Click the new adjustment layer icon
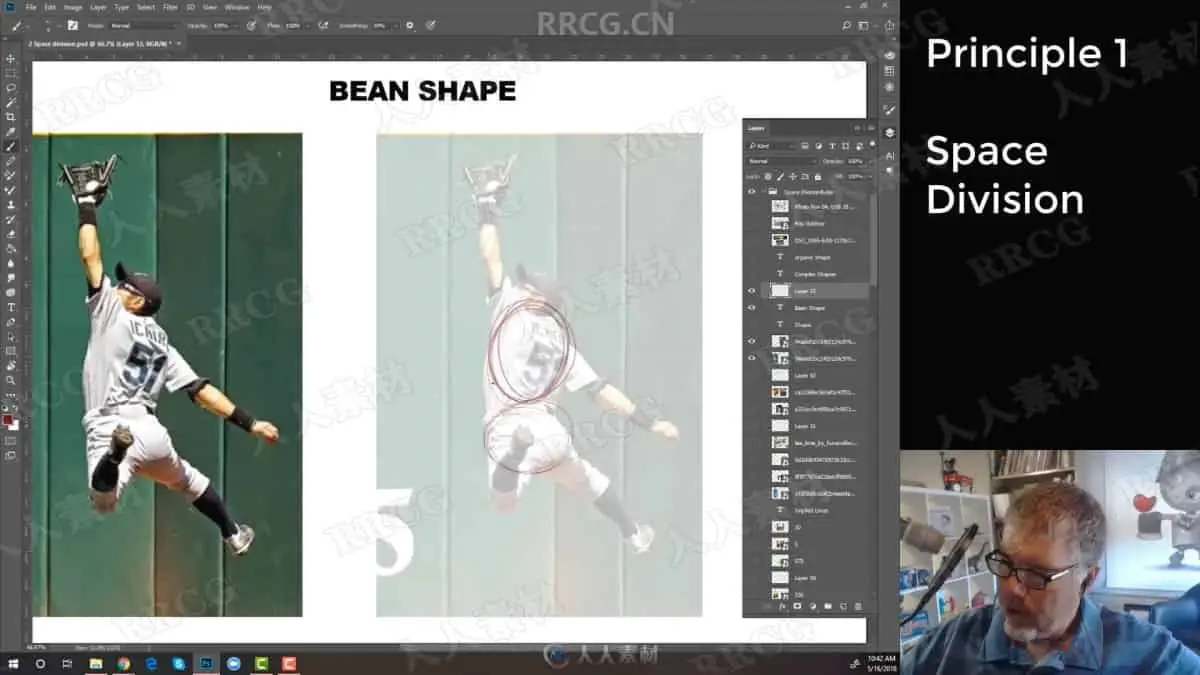 pyautogui.click(x=813, y=606)
